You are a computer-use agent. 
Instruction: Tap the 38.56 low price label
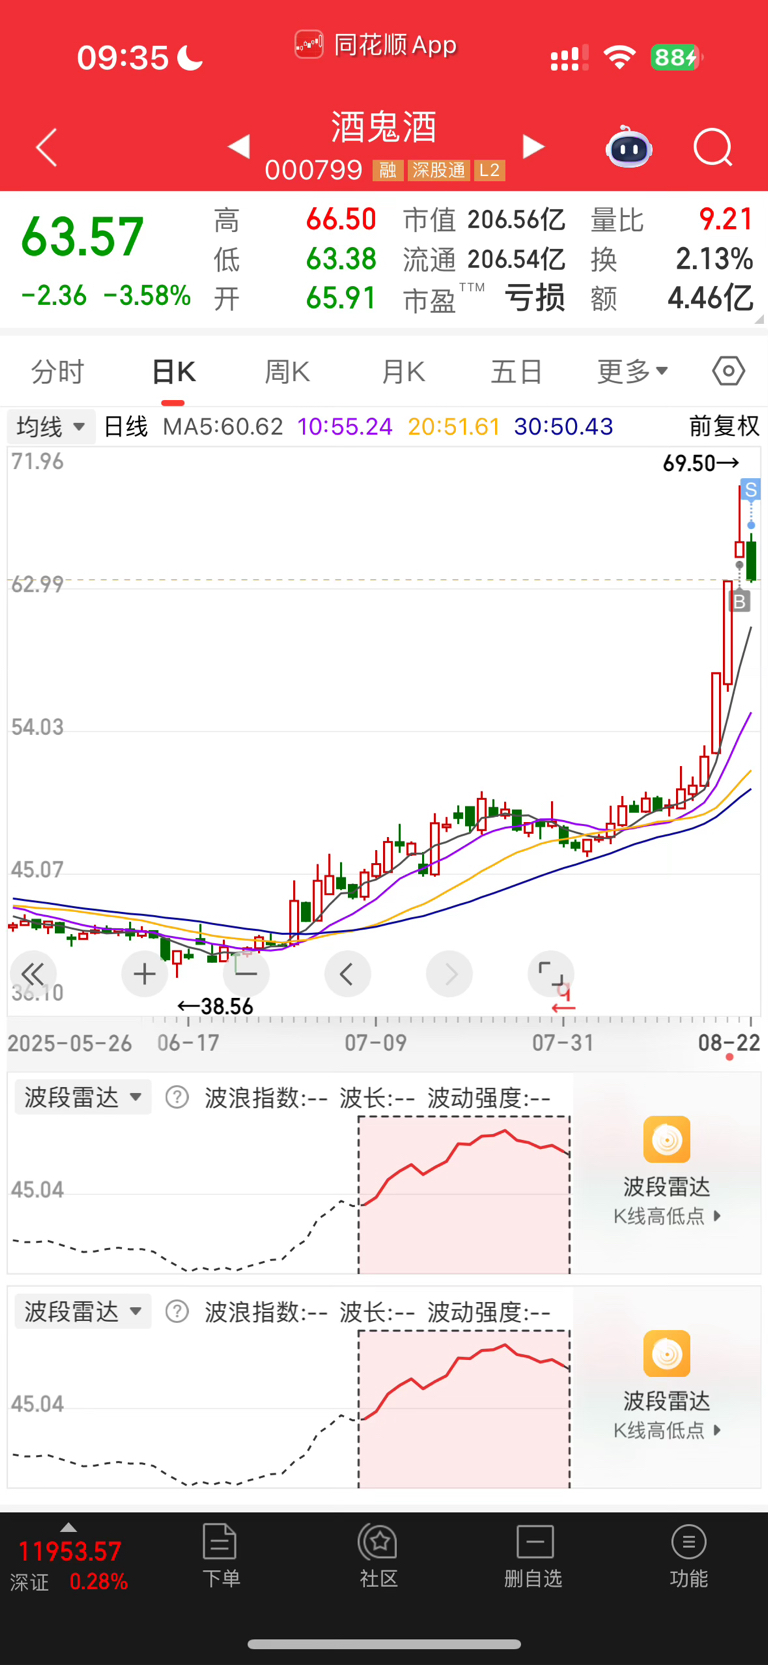coord(215,1007)
